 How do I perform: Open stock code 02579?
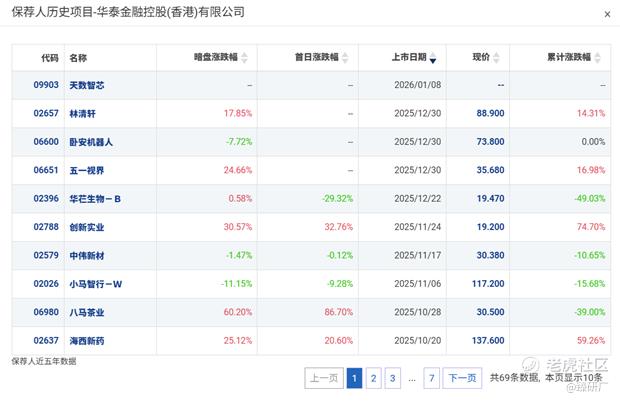46,255
